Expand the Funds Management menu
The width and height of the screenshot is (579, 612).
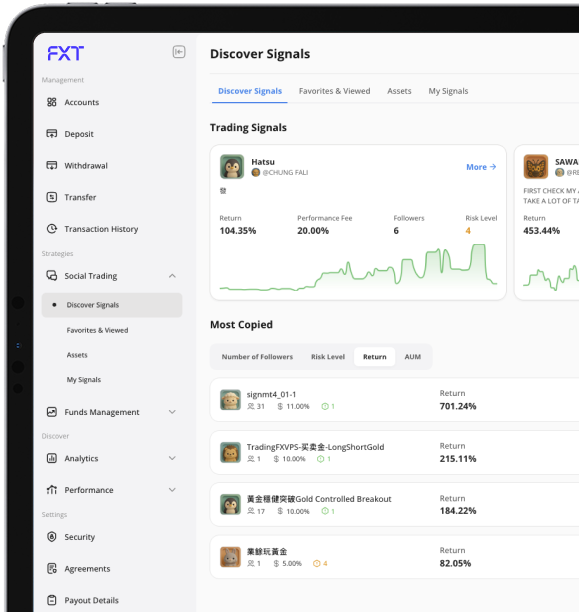[172, 412]
